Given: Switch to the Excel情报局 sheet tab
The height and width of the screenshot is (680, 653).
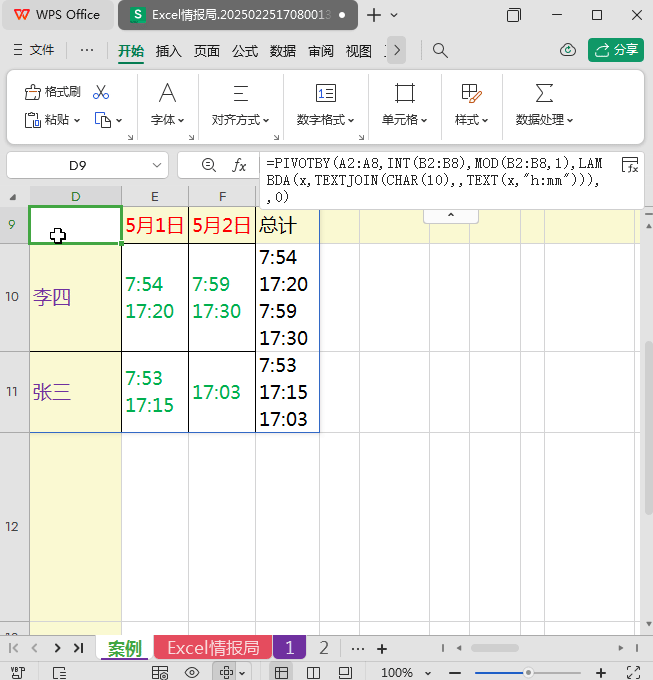Looking at the screenshot, I should tap(212, 648).
